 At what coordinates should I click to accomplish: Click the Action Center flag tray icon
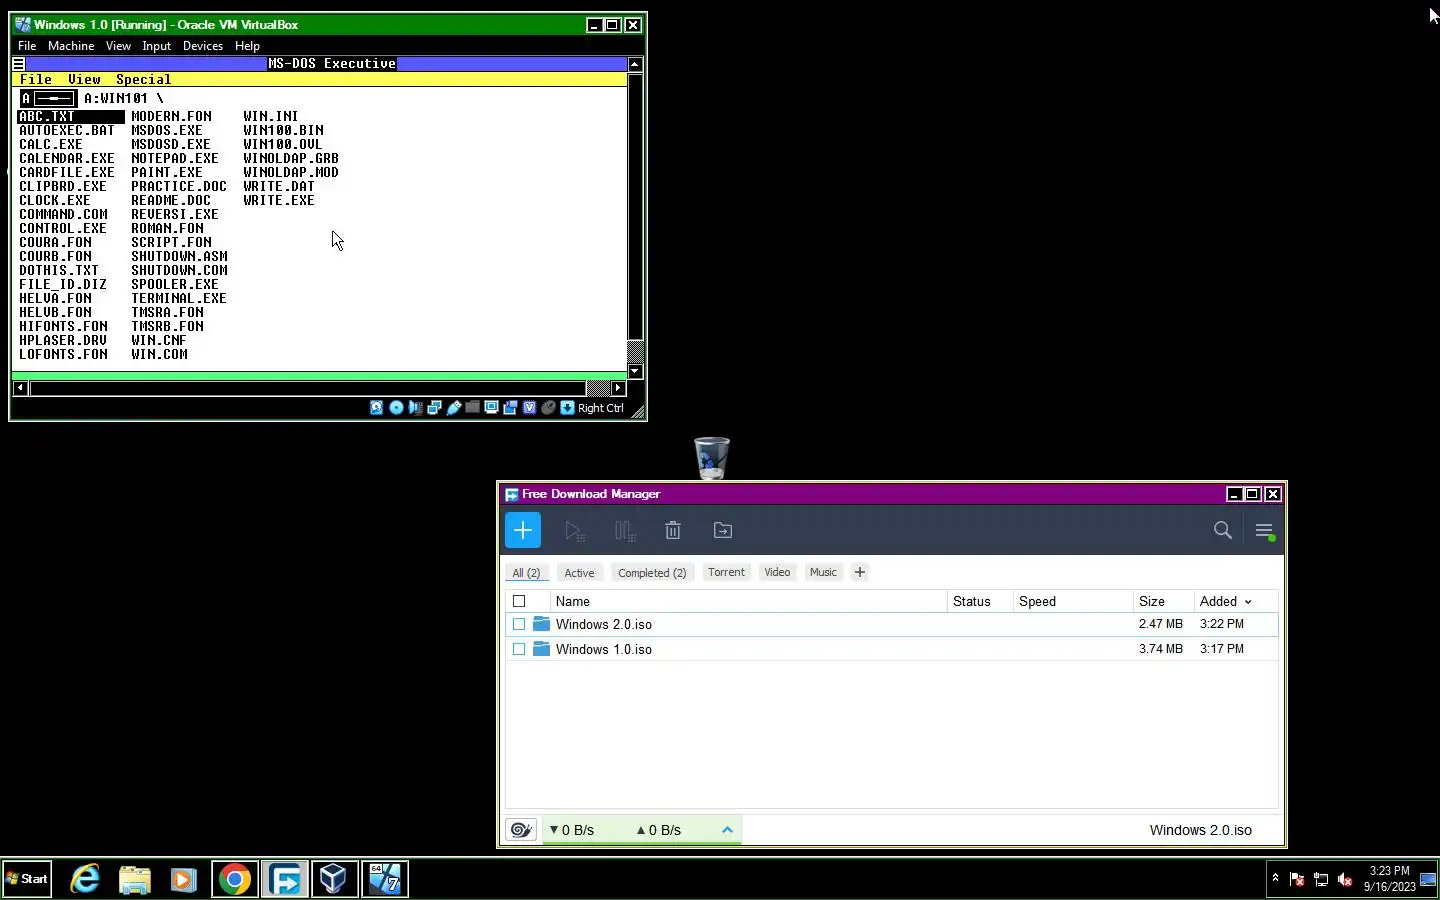click(1297, 880)
